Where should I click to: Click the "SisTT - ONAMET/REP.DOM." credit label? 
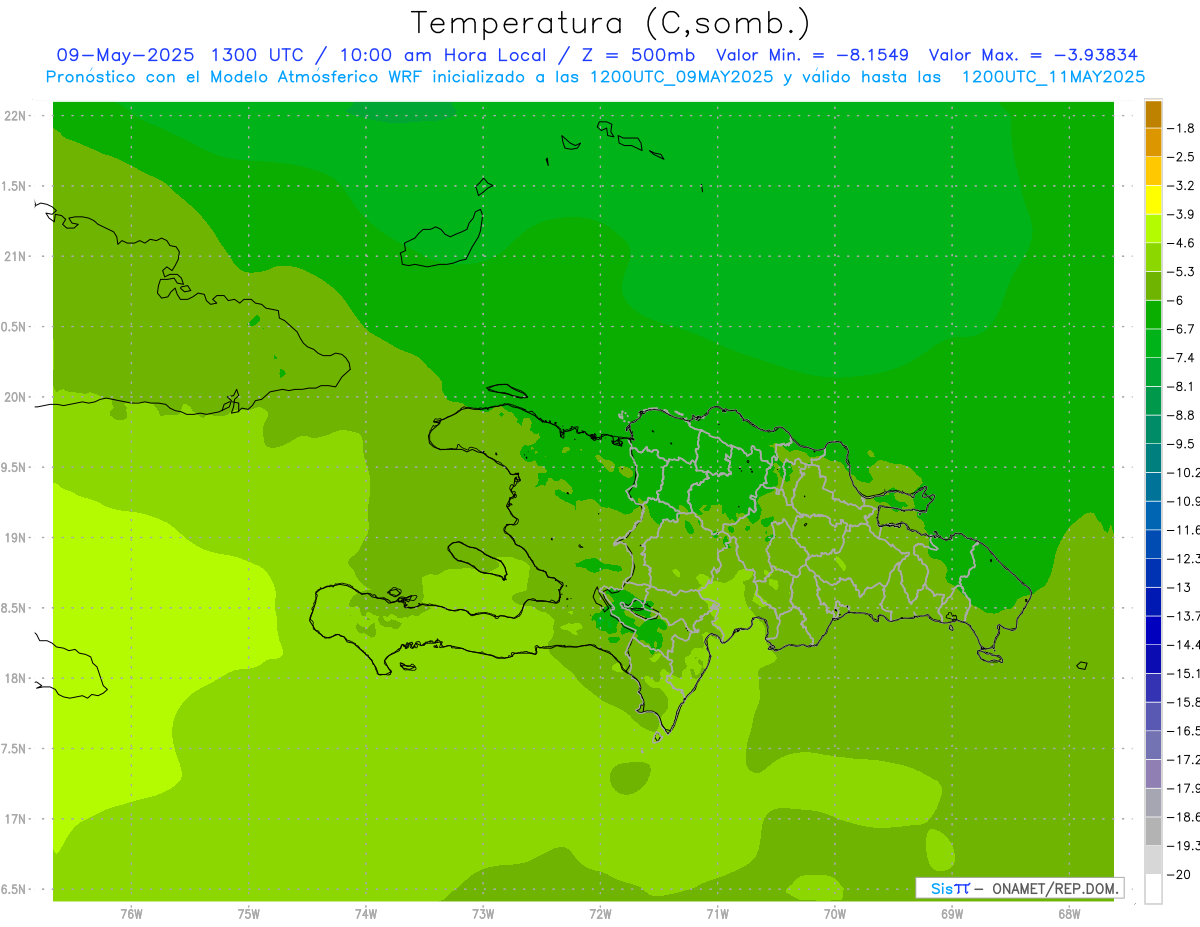point(1019,888)
